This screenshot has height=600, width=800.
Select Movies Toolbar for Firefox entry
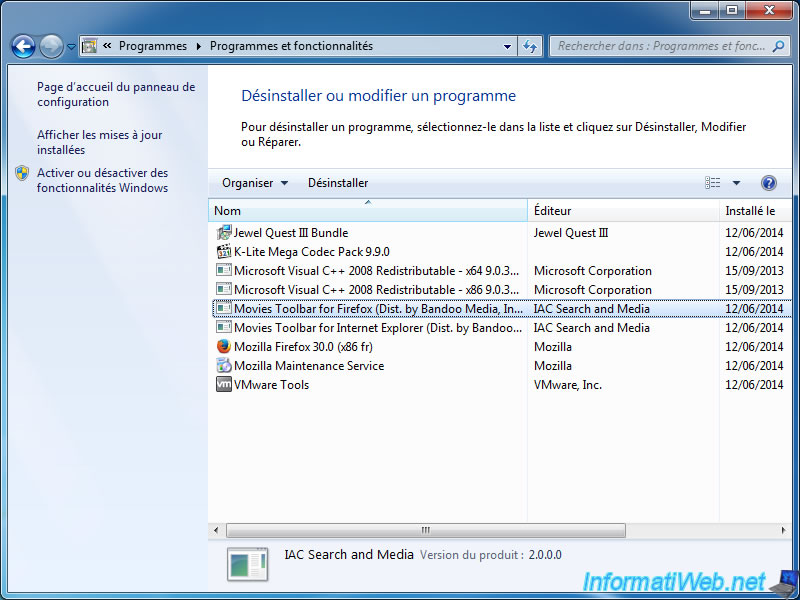[500, 308]
